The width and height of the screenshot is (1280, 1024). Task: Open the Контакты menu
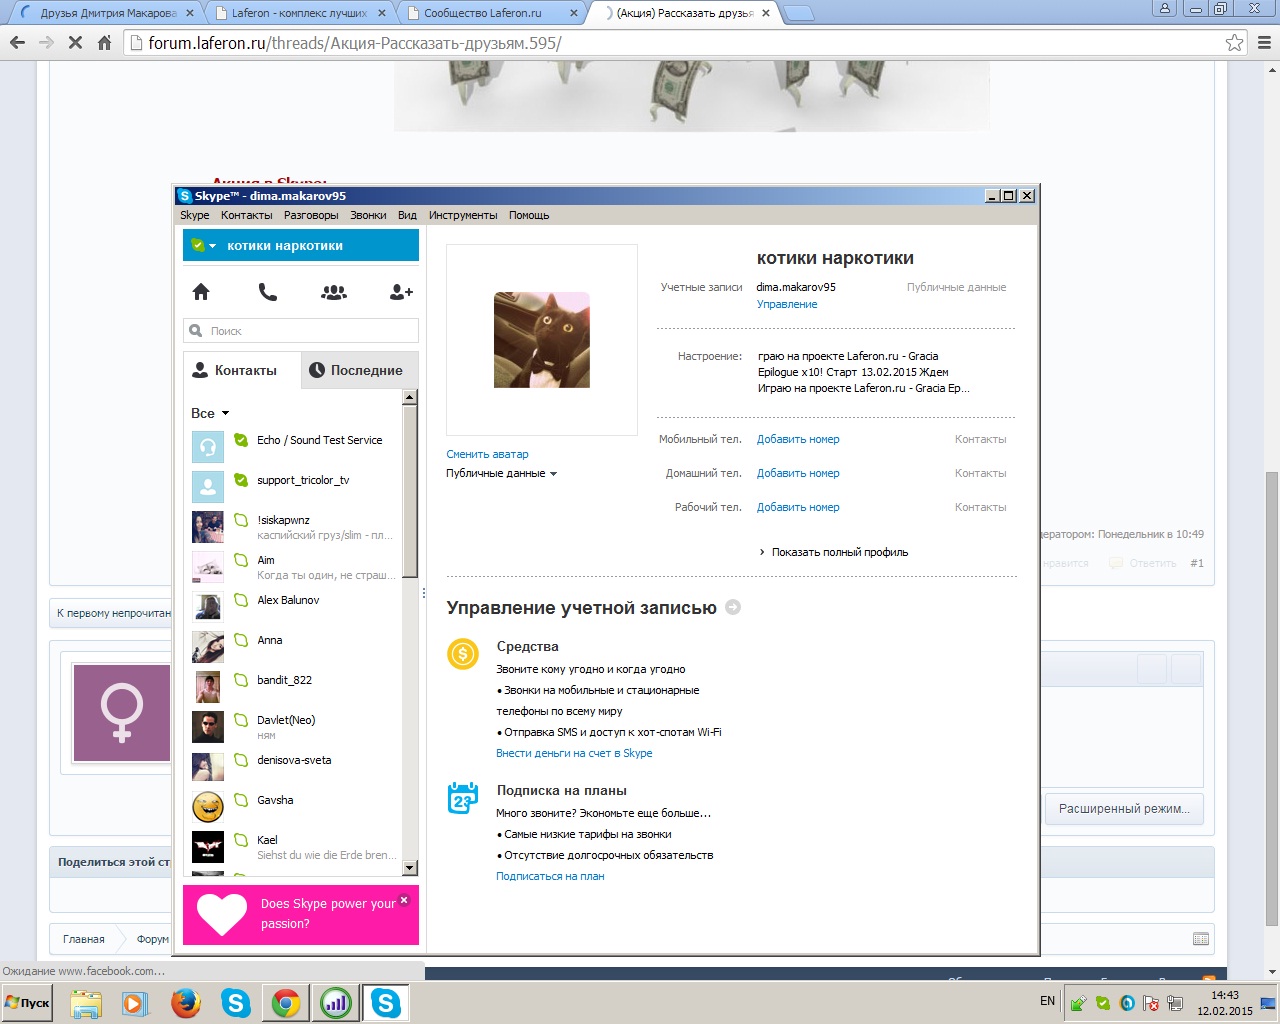tap(246, 215)
